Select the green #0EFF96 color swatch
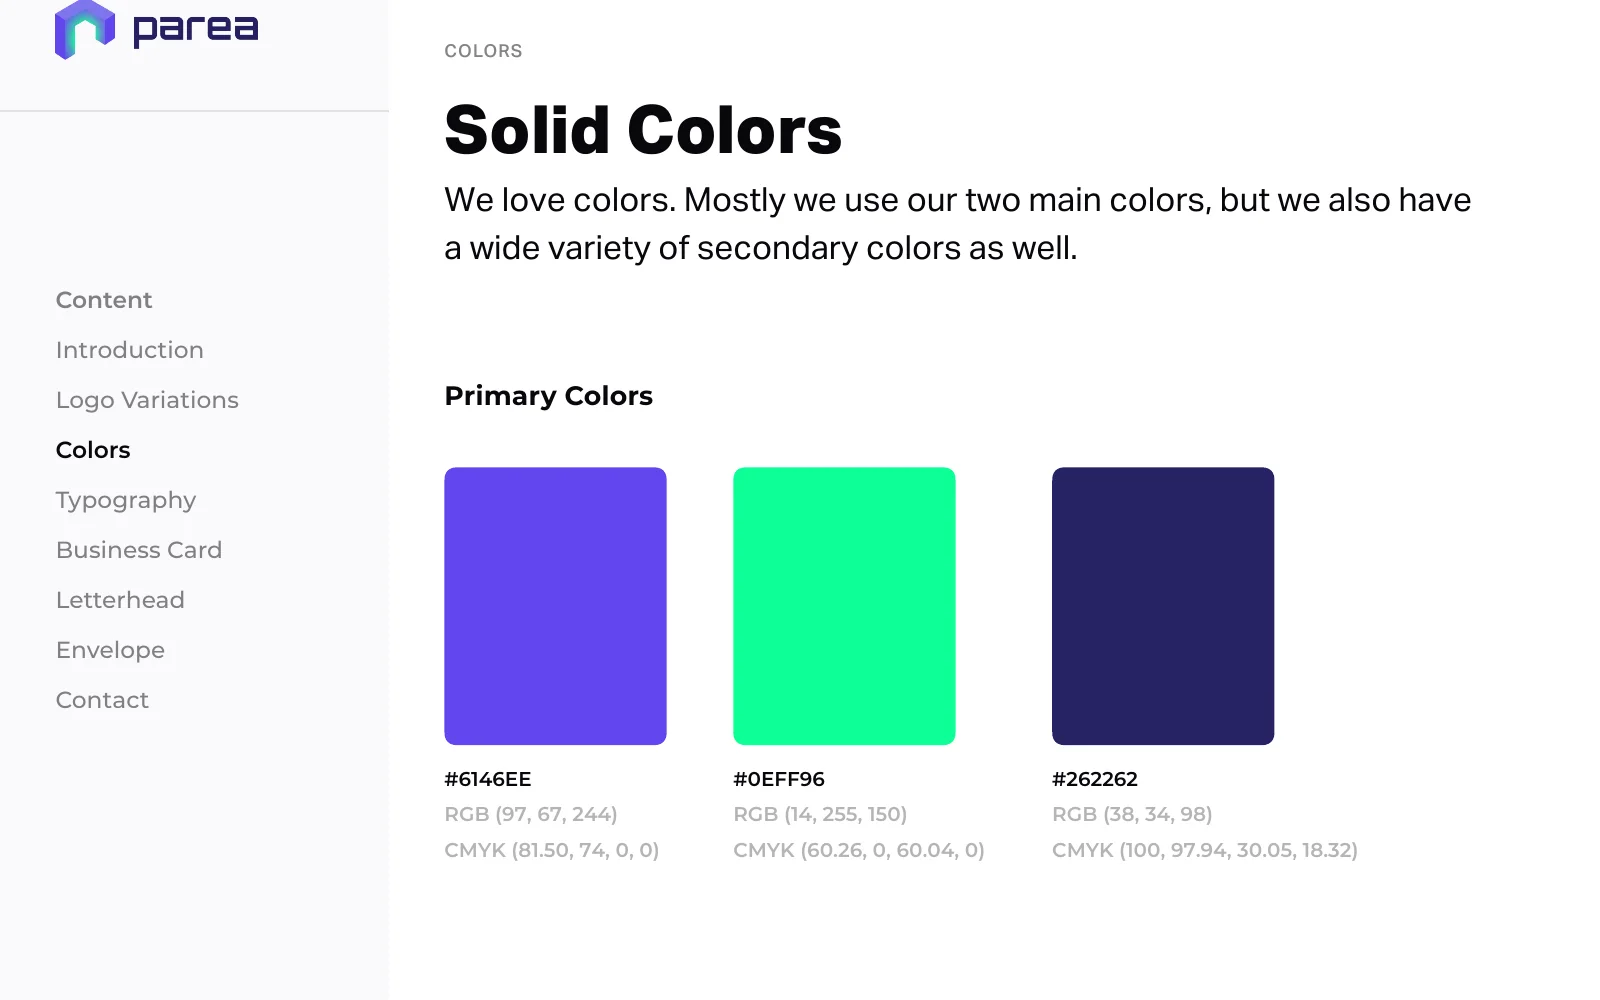 point(844,606)
